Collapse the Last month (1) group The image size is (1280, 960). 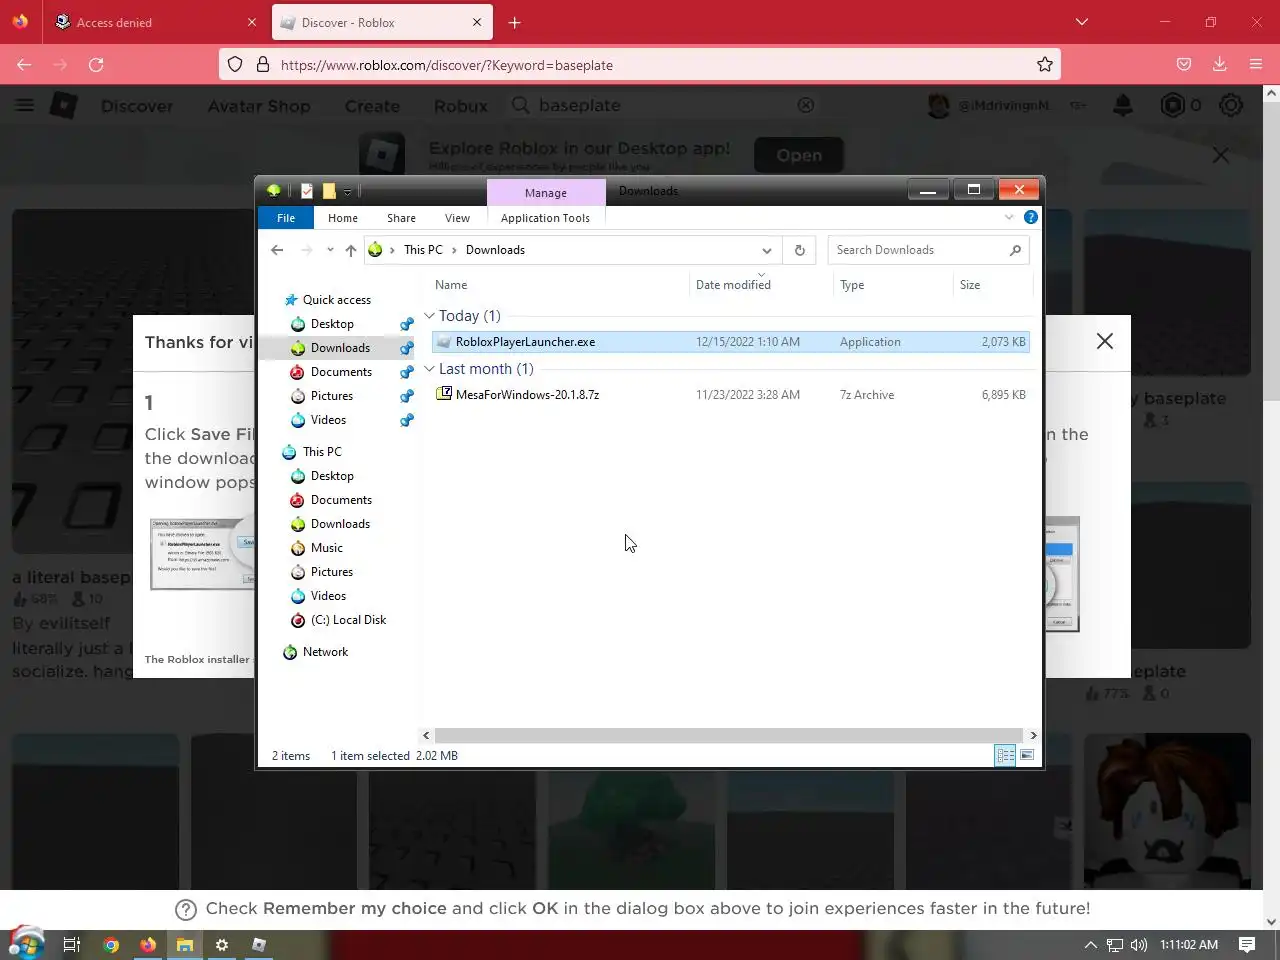[x=430, y=369]
